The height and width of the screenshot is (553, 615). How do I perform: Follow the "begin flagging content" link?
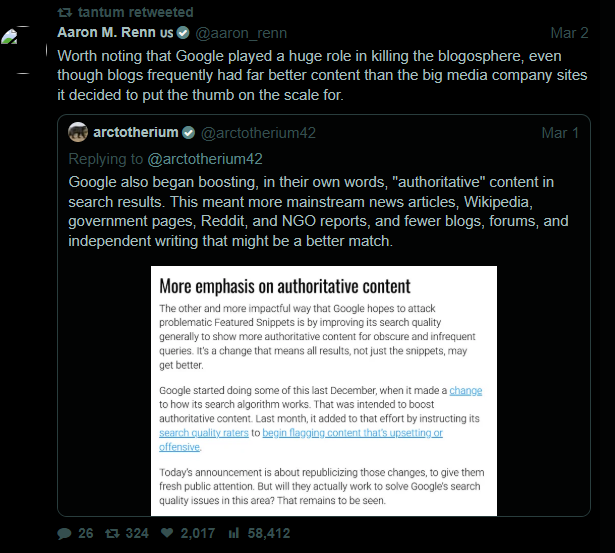[352, 433]
